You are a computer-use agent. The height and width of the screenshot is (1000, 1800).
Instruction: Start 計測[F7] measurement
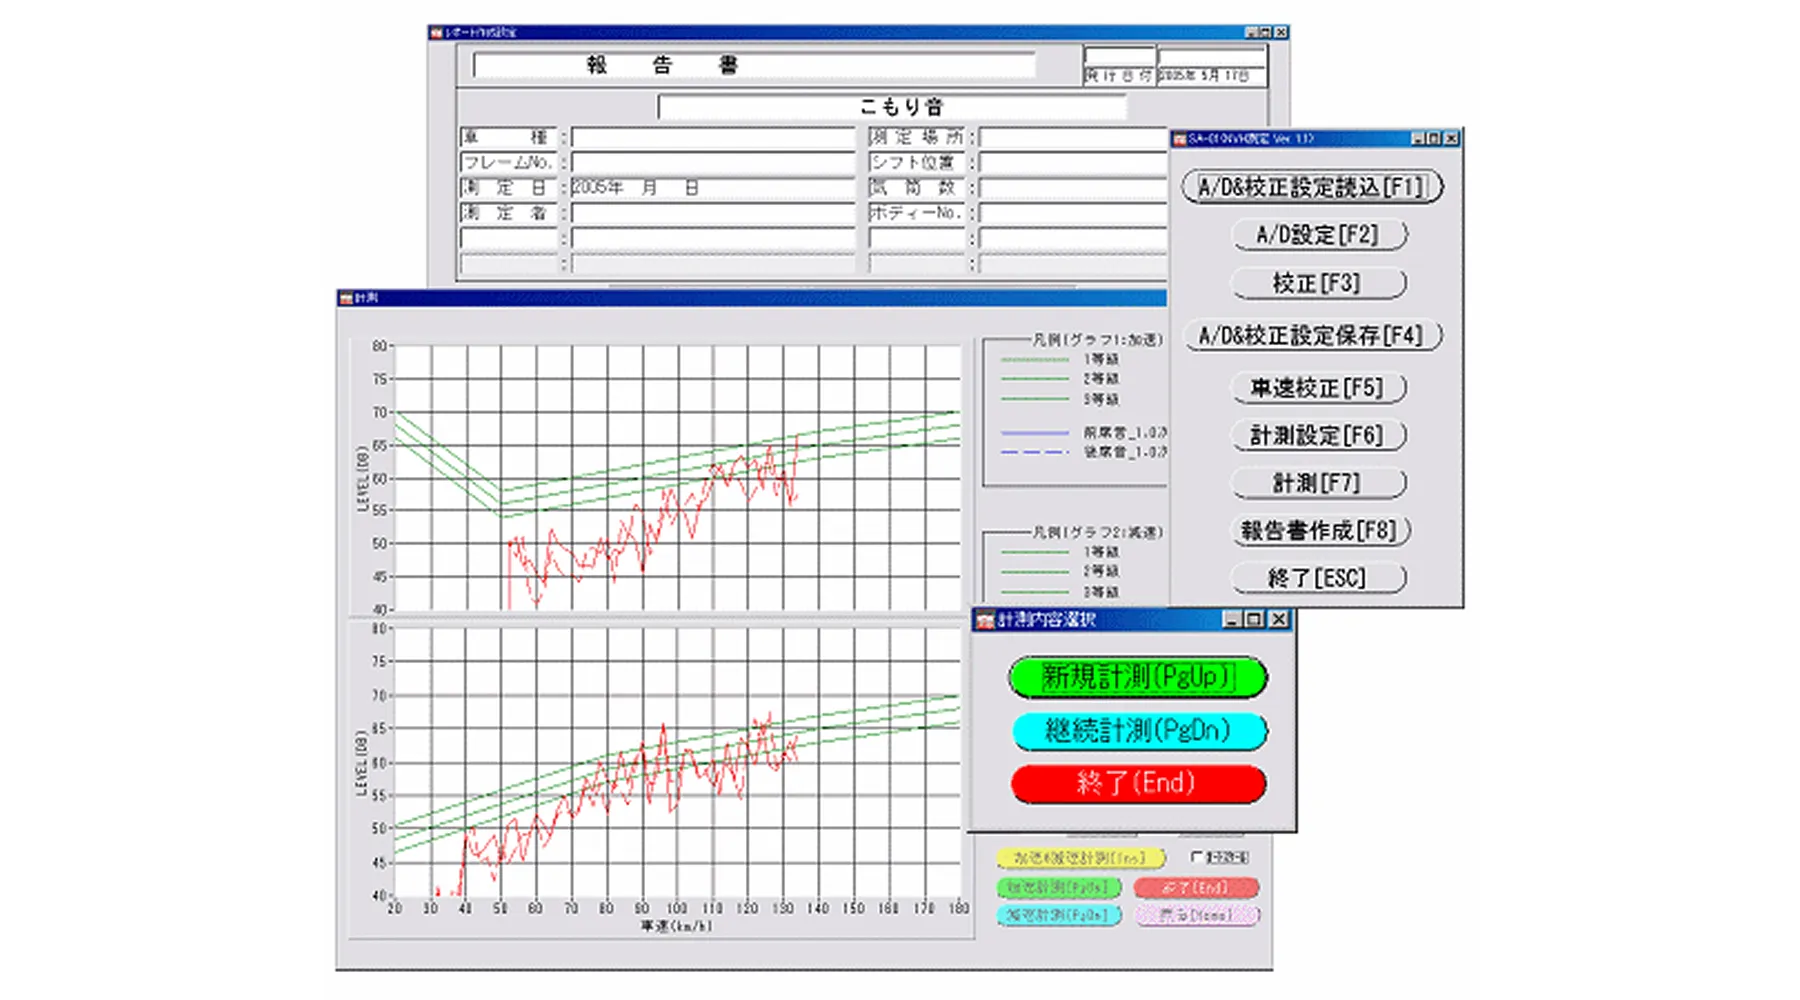click(1318, 483)
